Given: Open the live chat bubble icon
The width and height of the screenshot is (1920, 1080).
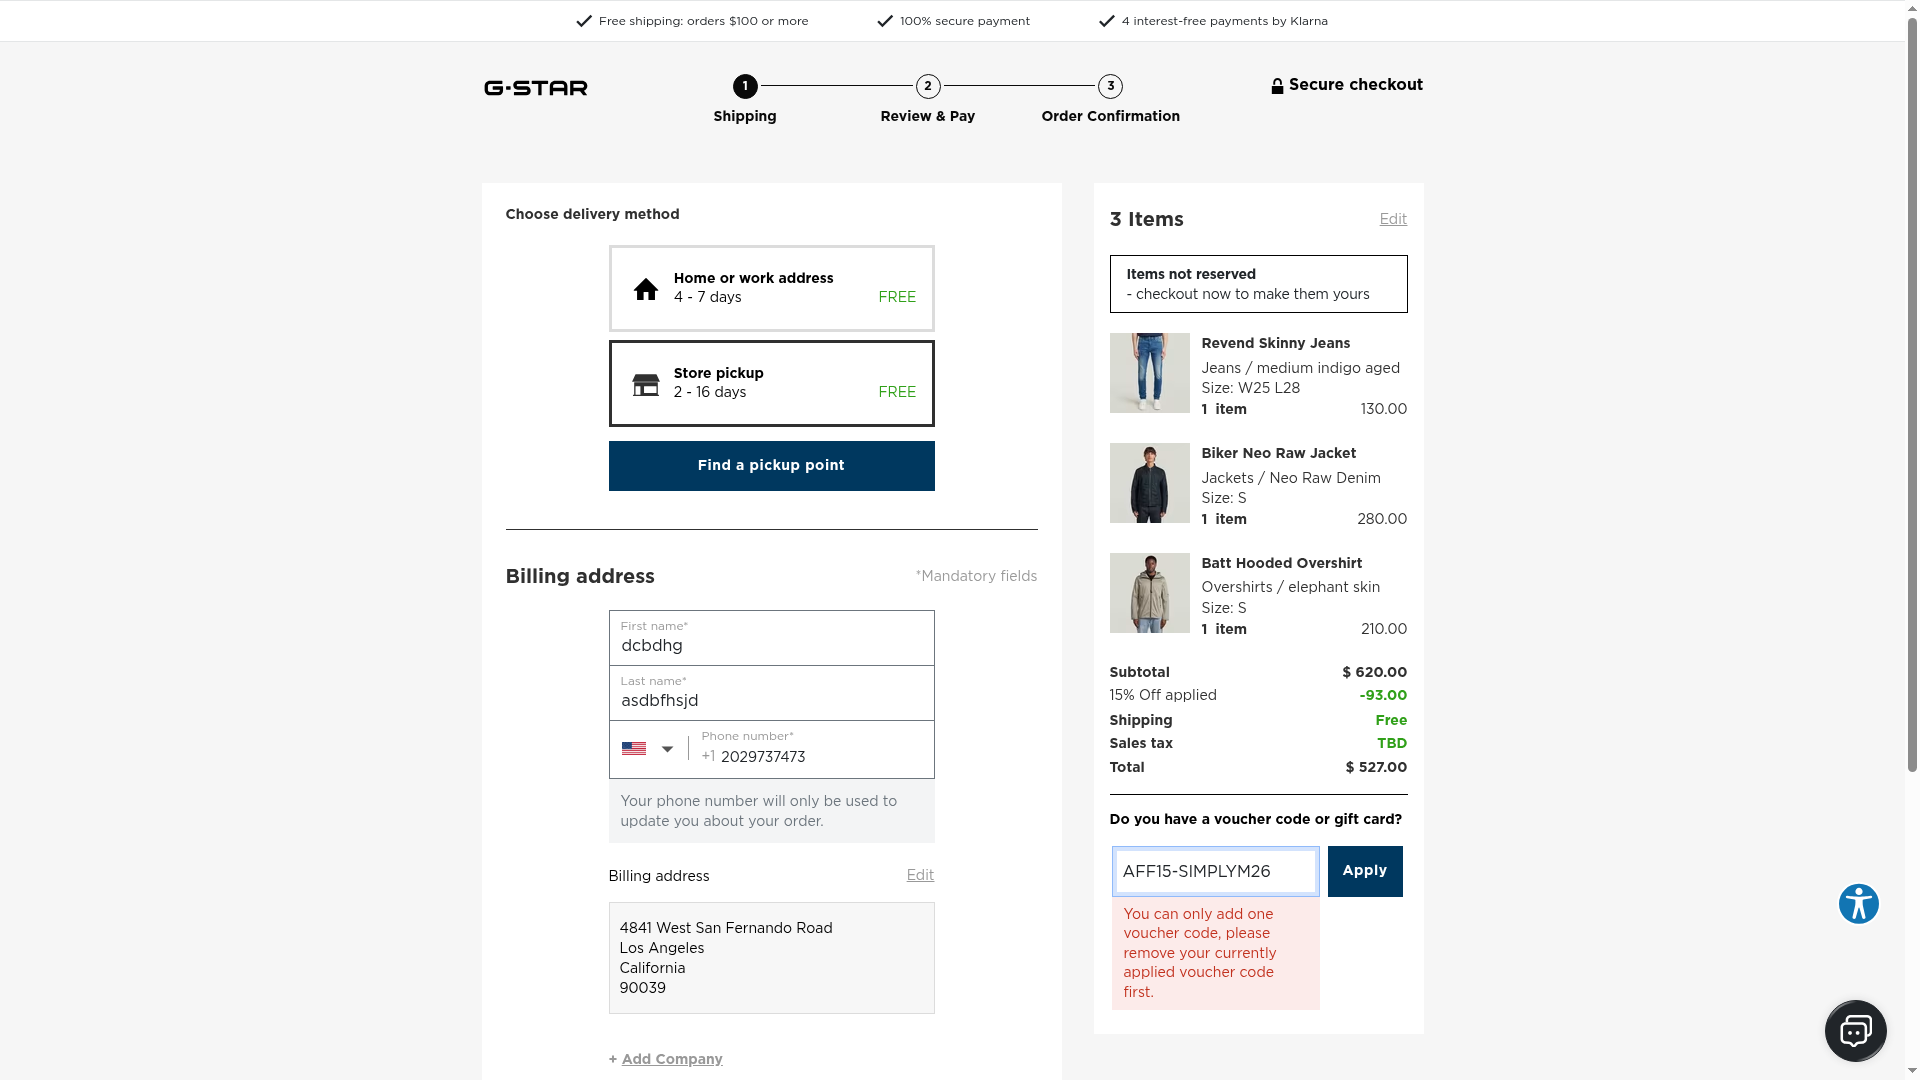Looking at the screenshot, I should (x=1855, y=1030).
